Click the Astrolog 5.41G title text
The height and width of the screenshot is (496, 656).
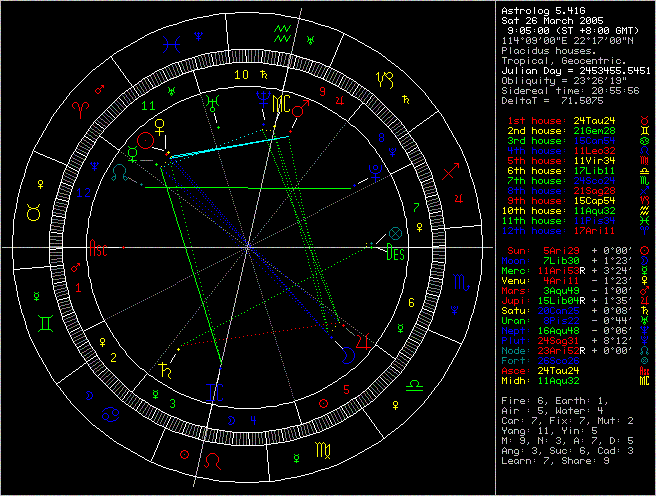pos(543,9)
